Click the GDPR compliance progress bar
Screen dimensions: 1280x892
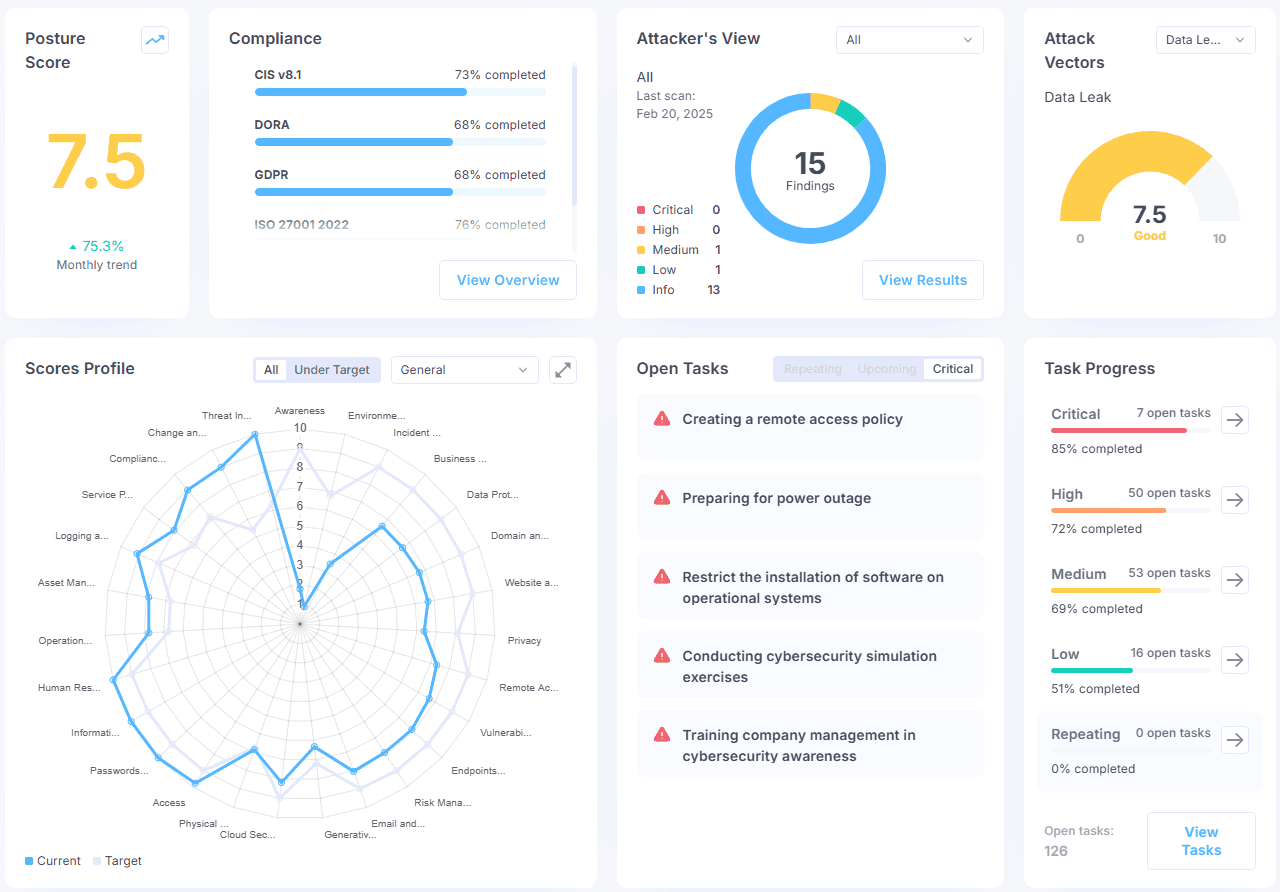point(400,192)
